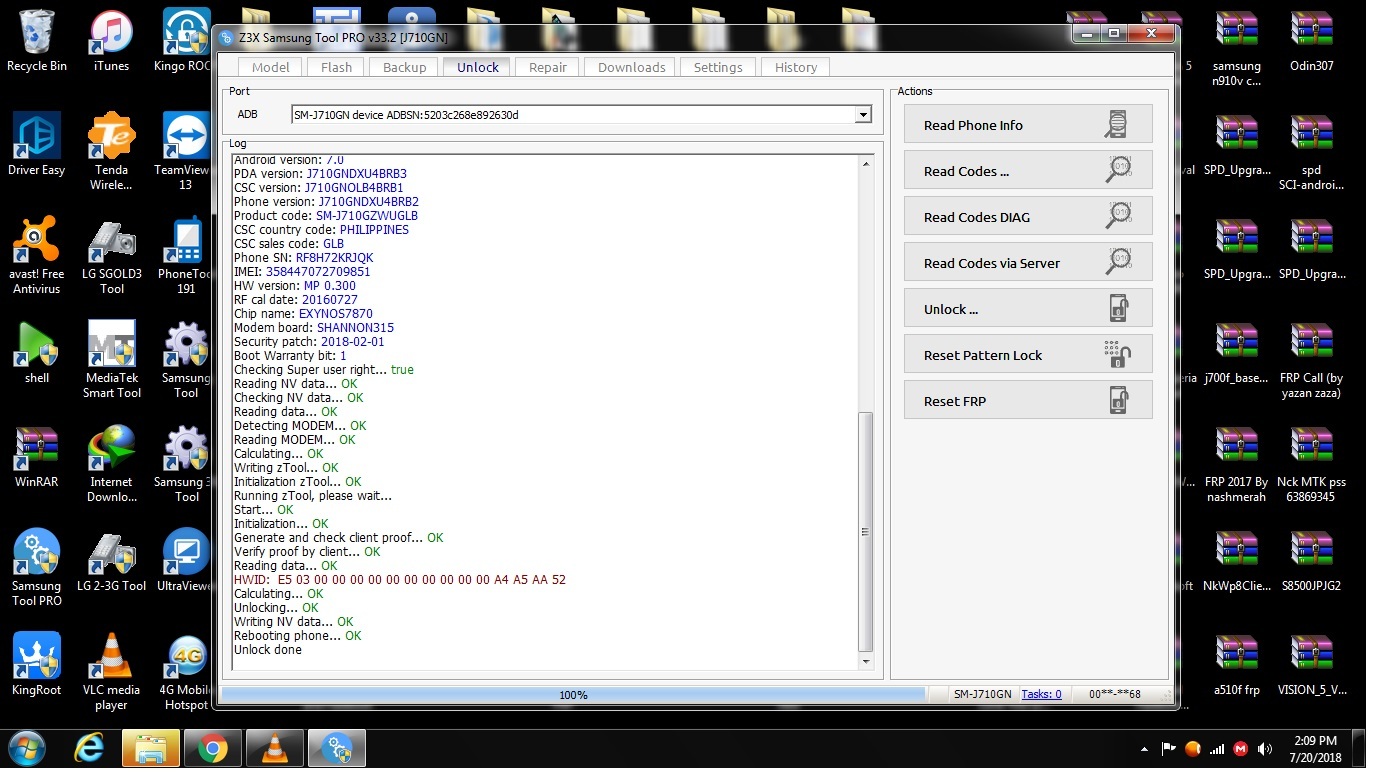1376x783 pixels.
Task: Show hidden system tray icons
Action: [x=1144, y=748]
